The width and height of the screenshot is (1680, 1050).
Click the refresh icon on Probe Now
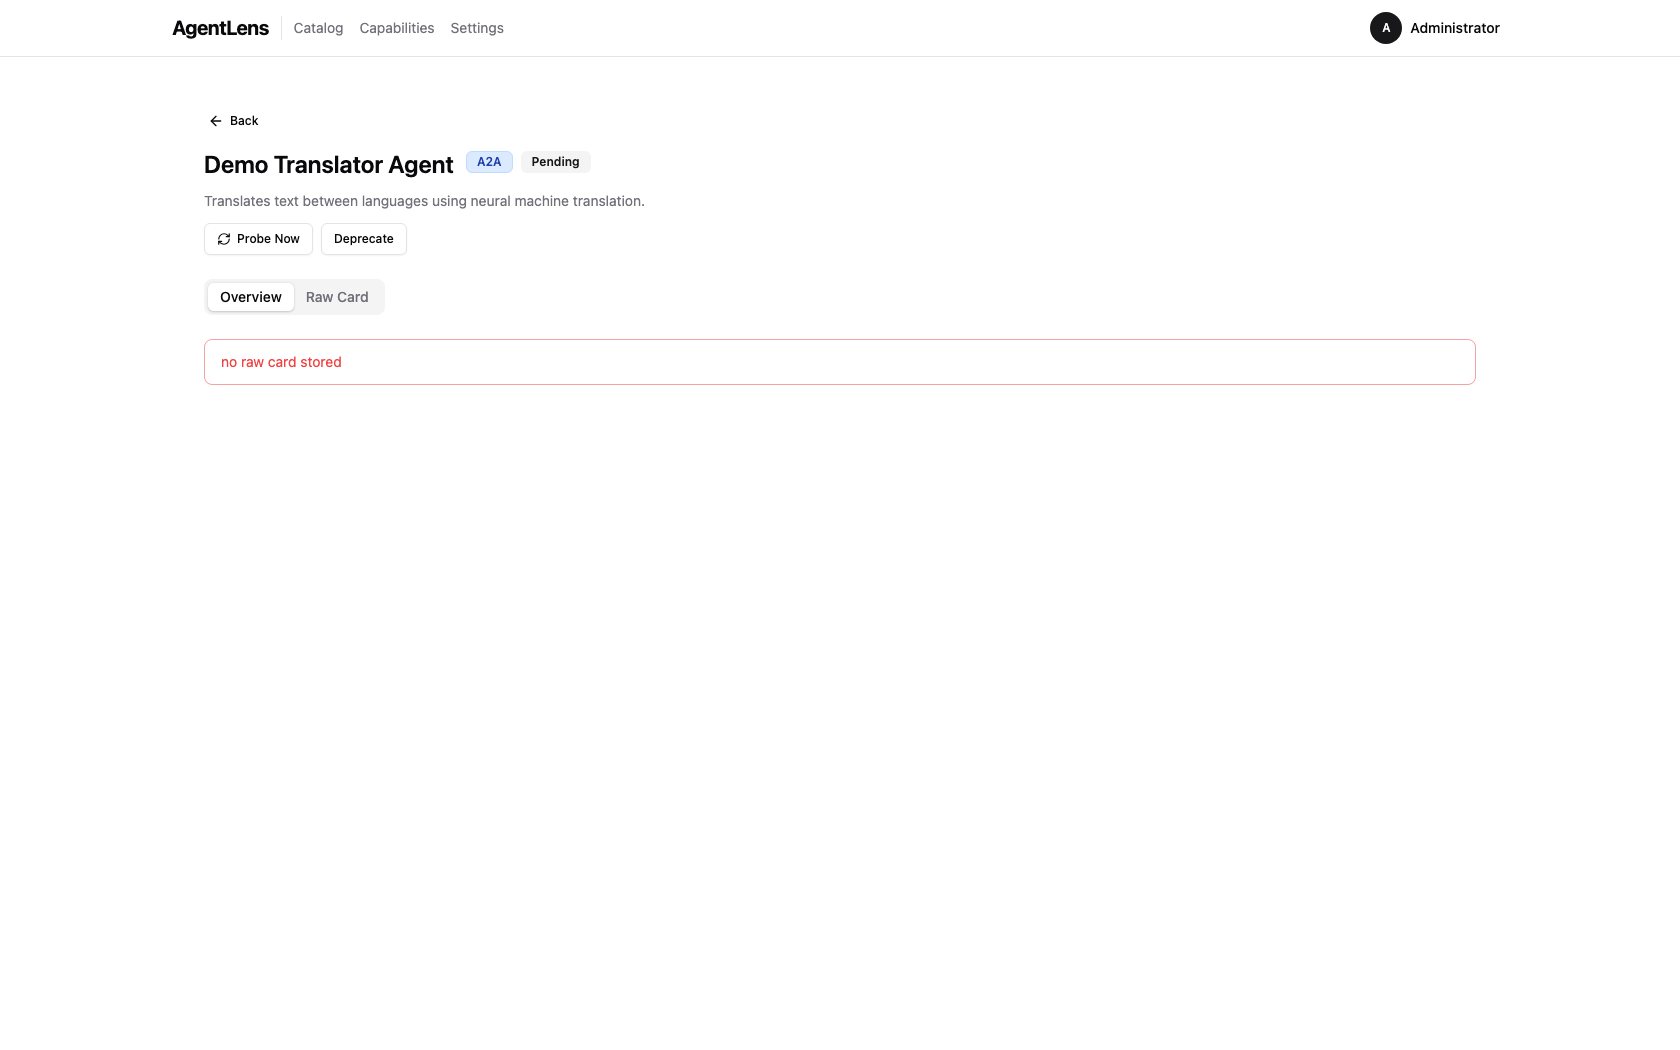coord(224,239)
